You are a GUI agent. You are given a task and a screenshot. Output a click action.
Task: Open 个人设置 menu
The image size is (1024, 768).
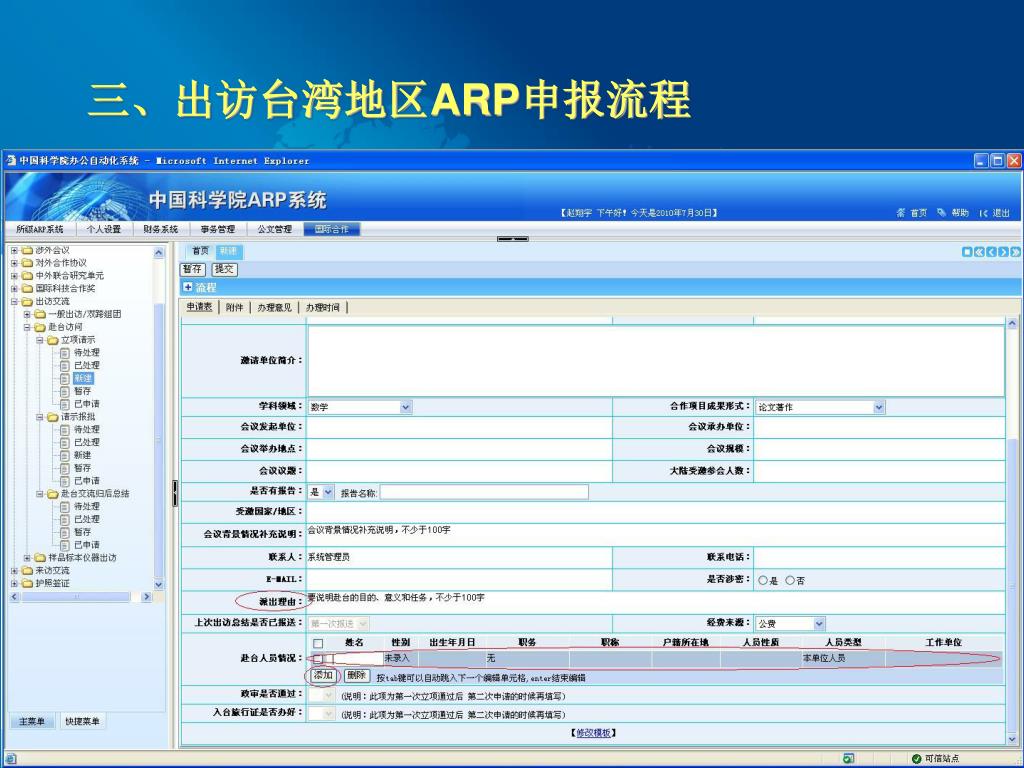point(104,229)
